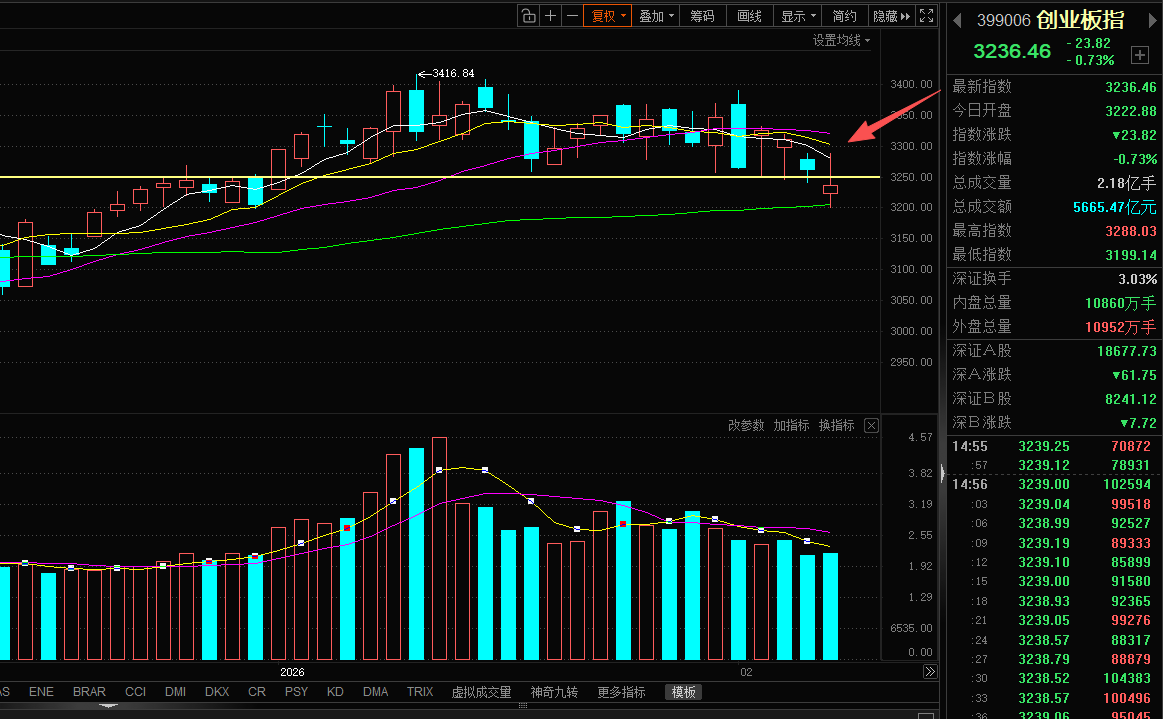
Task: Enter fullscreen with the expand-arrows icon
Action: click(926, 16)
